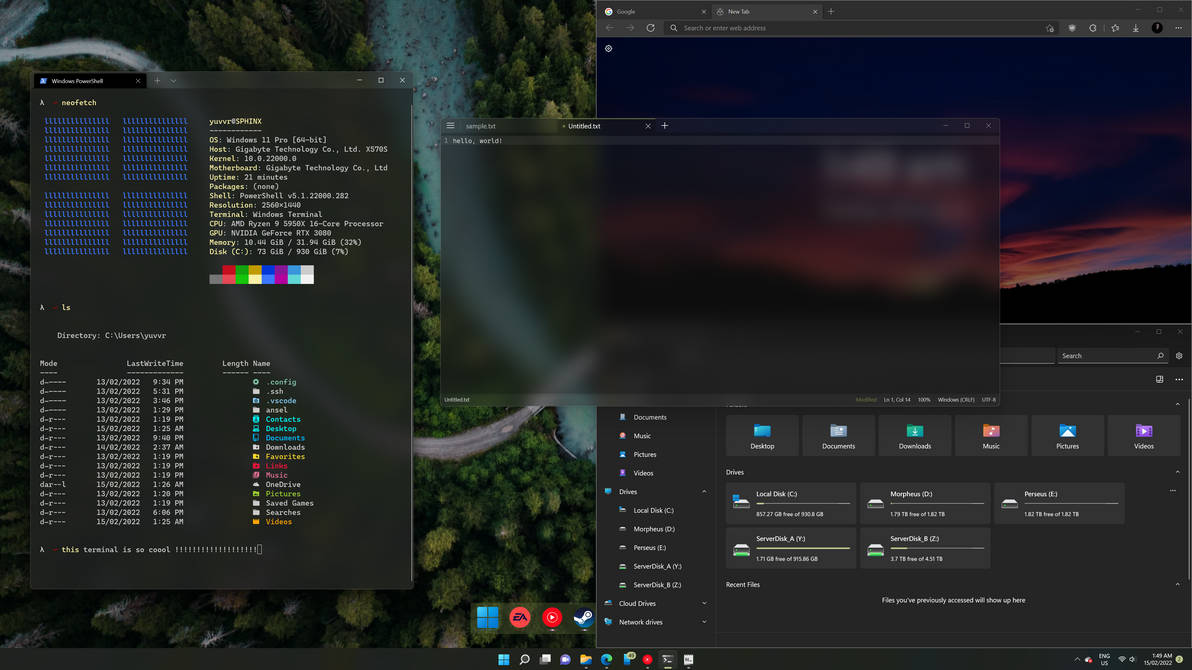Viewport: 1192px width, 670px height.
Task: Launch Steam from the floating dock
Action: tap(583, 618)
